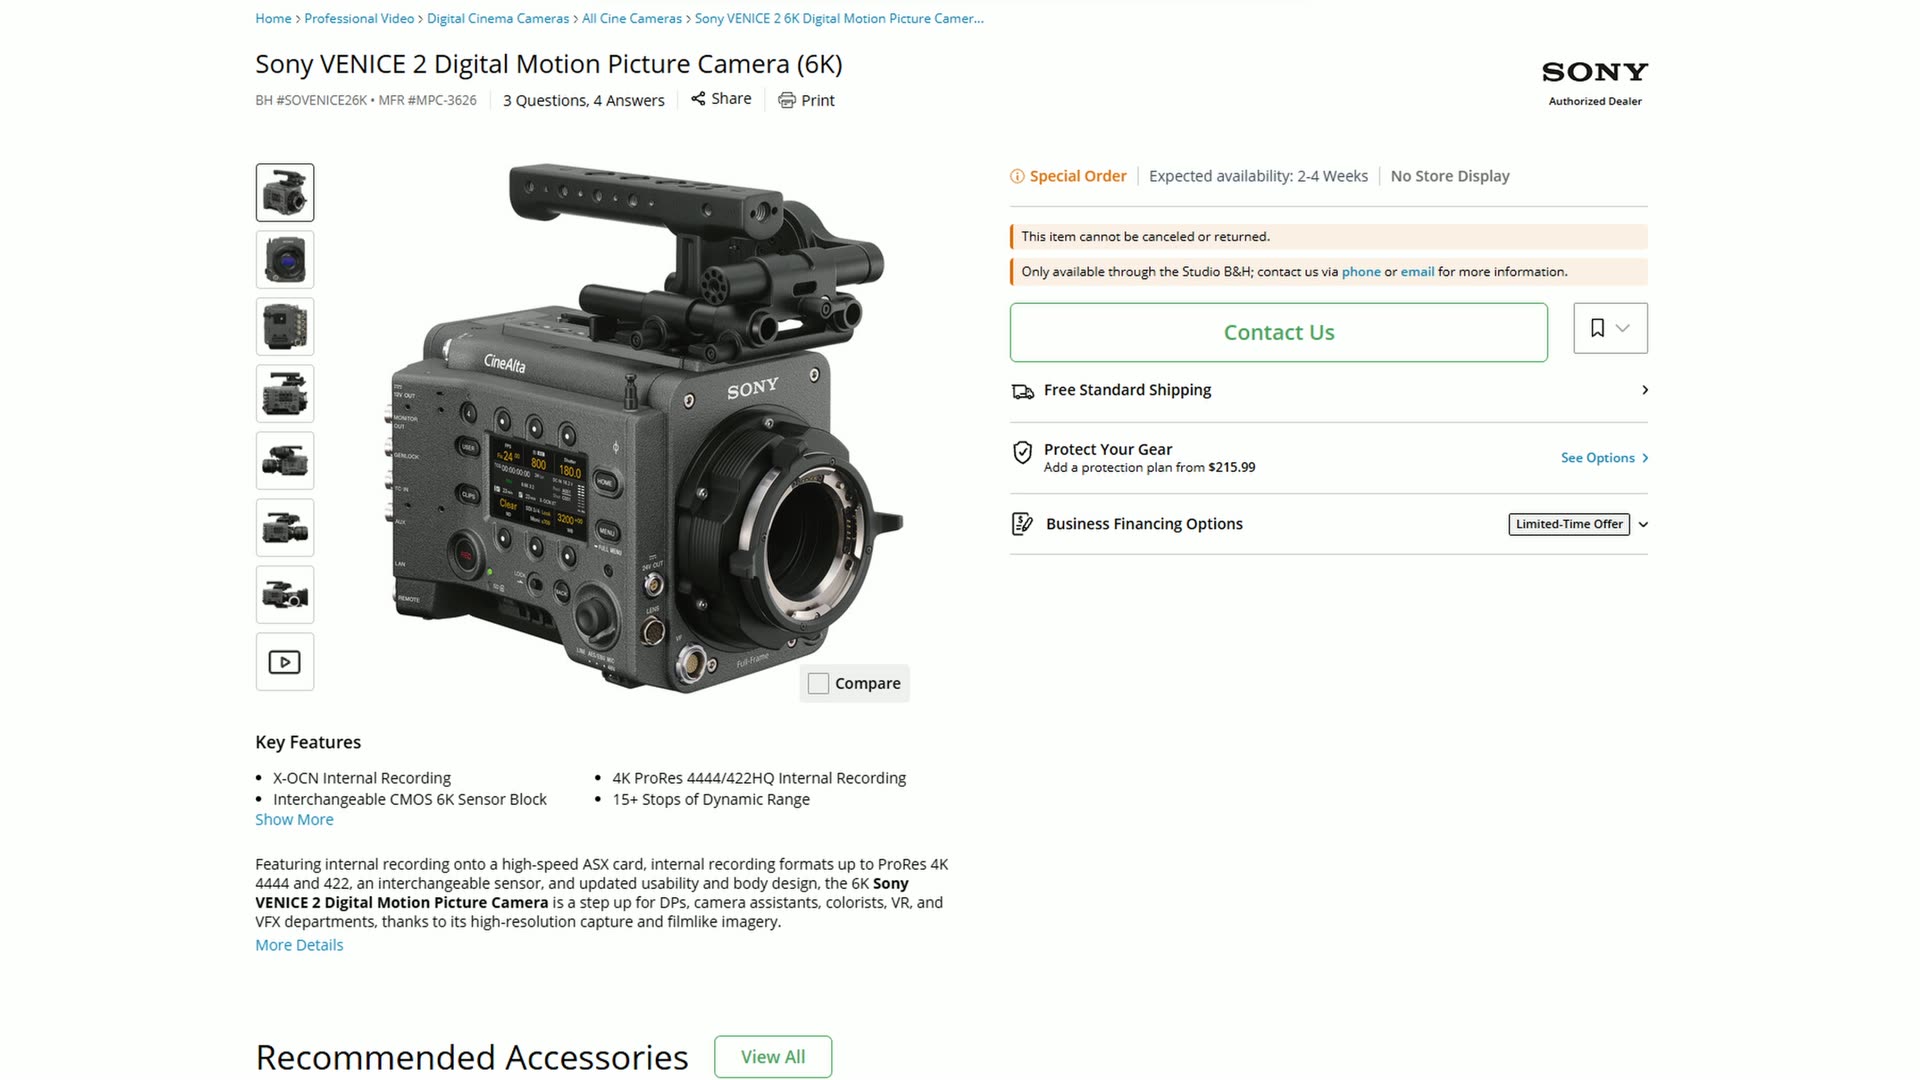Click the Limited-Time Offer badge

tap(1569, 524)
